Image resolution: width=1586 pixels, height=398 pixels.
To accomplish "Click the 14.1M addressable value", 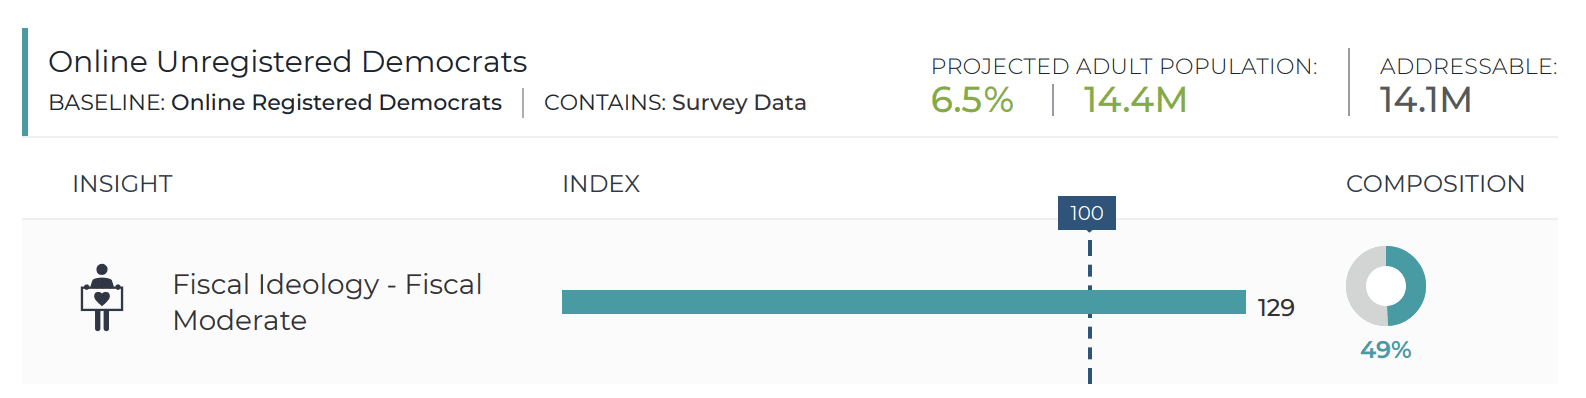I will pos(1425,100).
